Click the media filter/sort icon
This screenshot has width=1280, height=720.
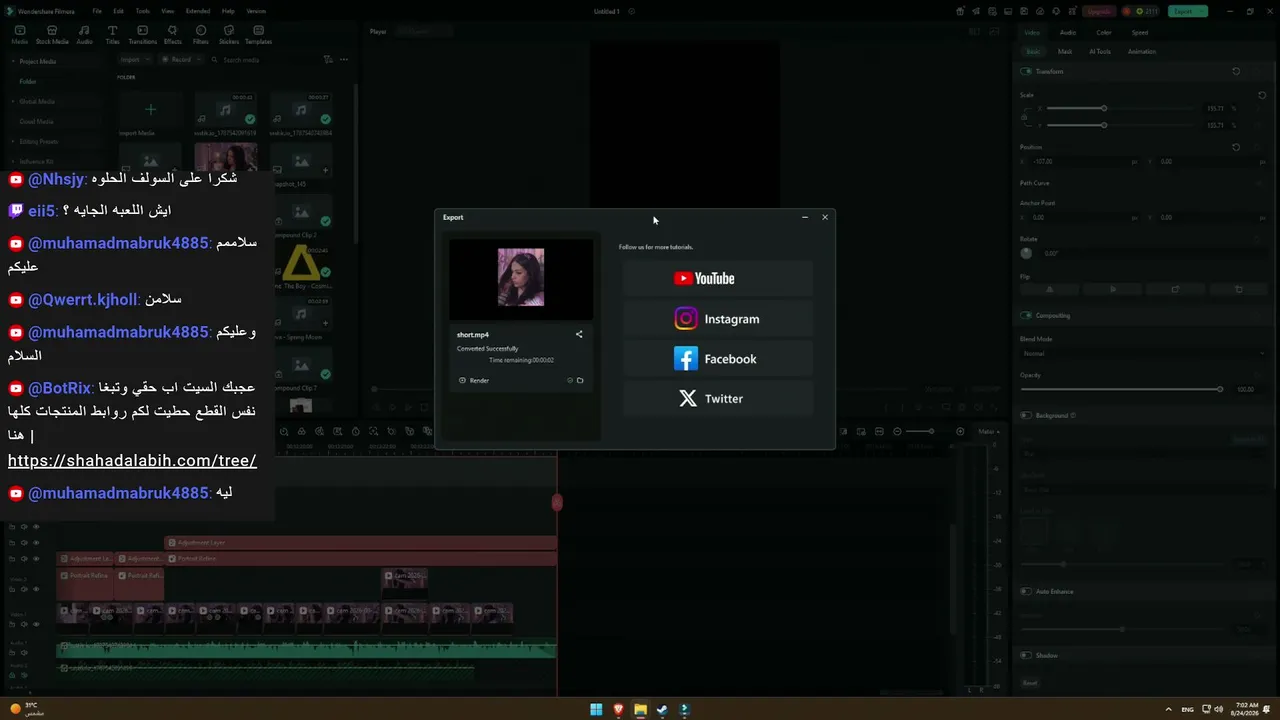pyautogui.click(x=328, y=59)
